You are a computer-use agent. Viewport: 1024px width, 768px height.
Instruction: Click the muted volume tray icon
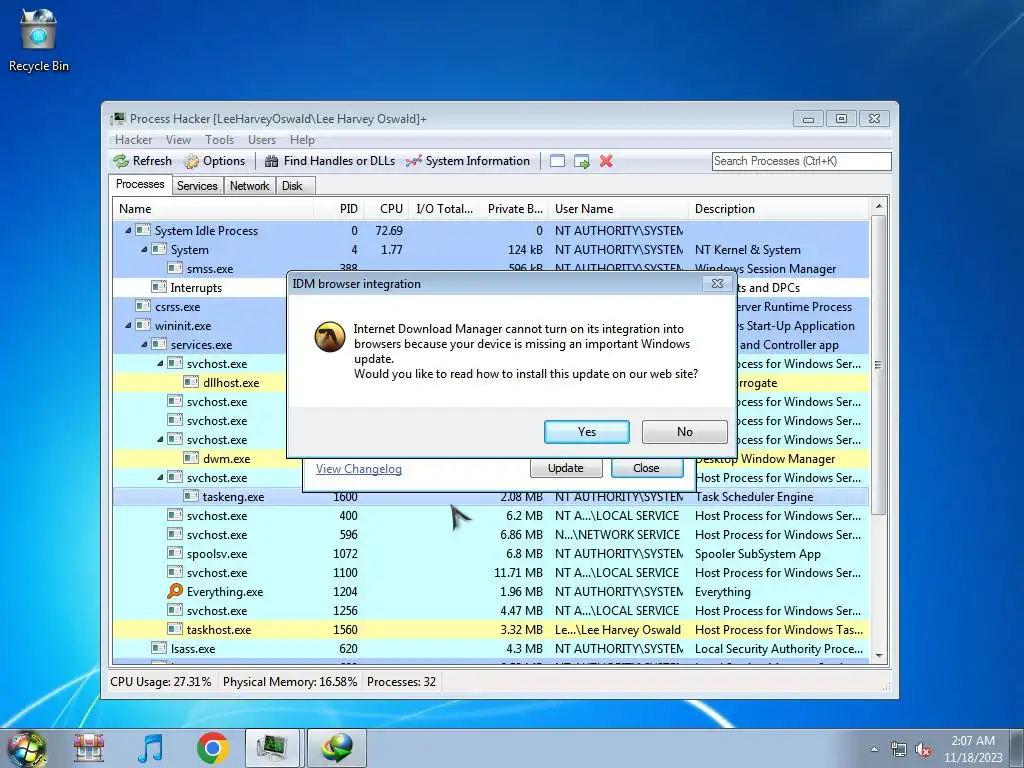coord(923,750)
